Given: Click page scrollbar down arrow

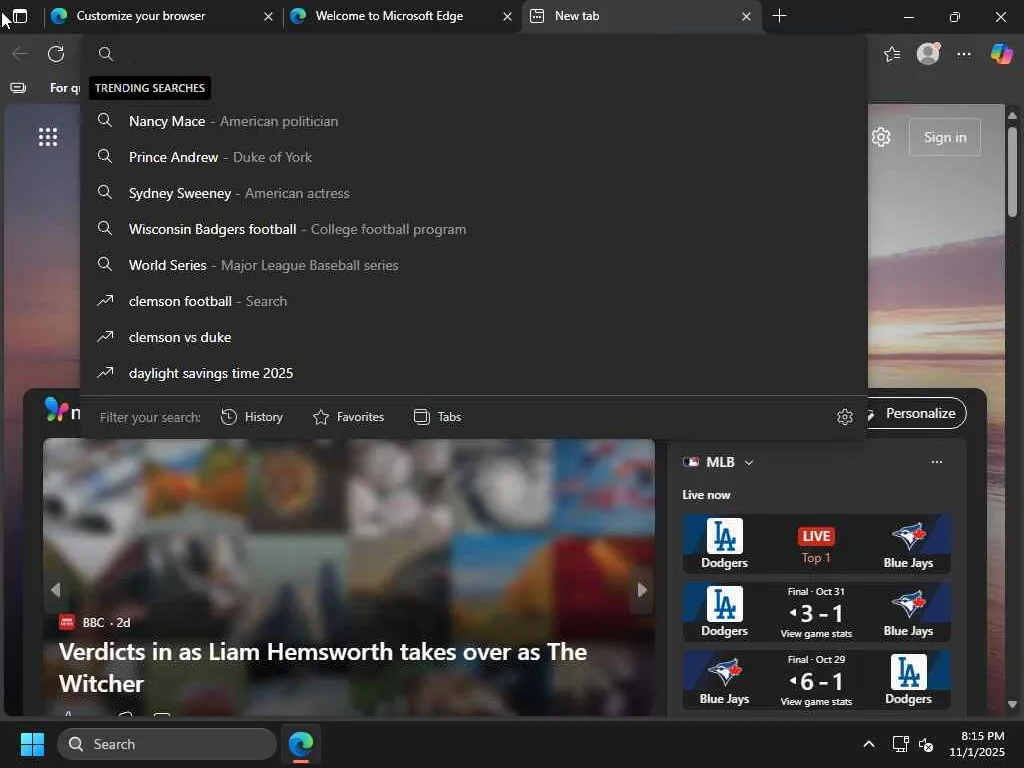Looking at the screenshot, I should (x=1012, y=704).
